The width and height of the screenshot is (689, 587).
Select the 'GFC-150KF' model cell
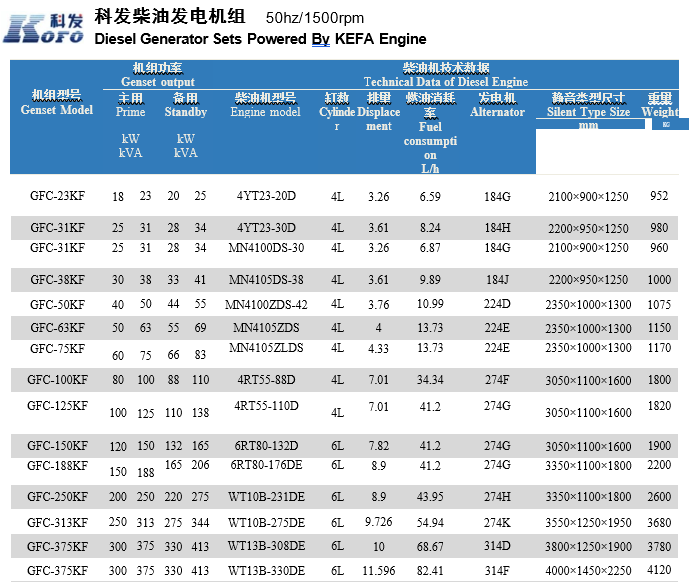(x=57, y=446)
